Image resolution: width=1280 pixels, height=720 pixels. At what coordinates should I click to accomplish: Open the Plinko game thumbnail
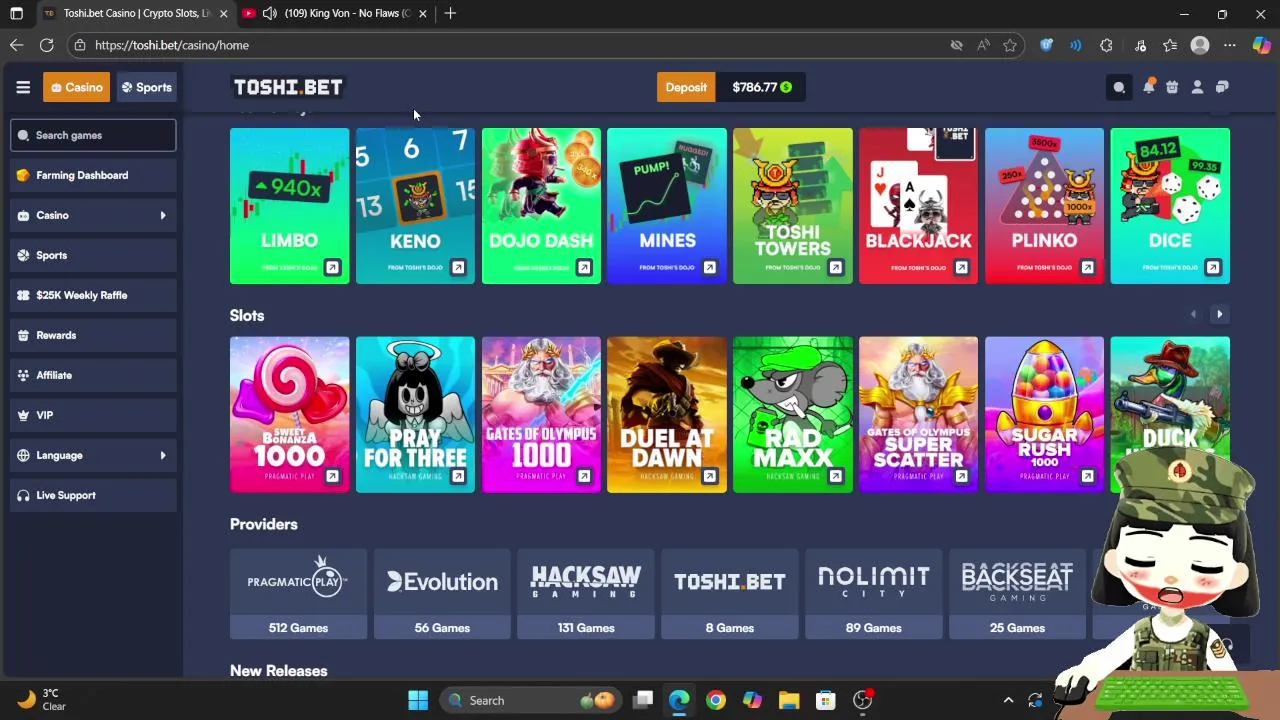1044,206
